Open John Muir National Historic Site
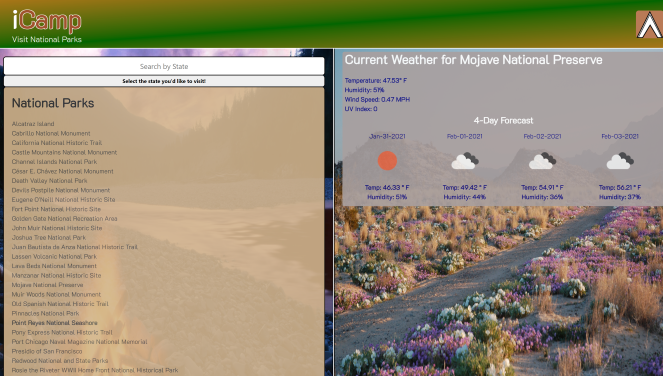 point(57,228)
